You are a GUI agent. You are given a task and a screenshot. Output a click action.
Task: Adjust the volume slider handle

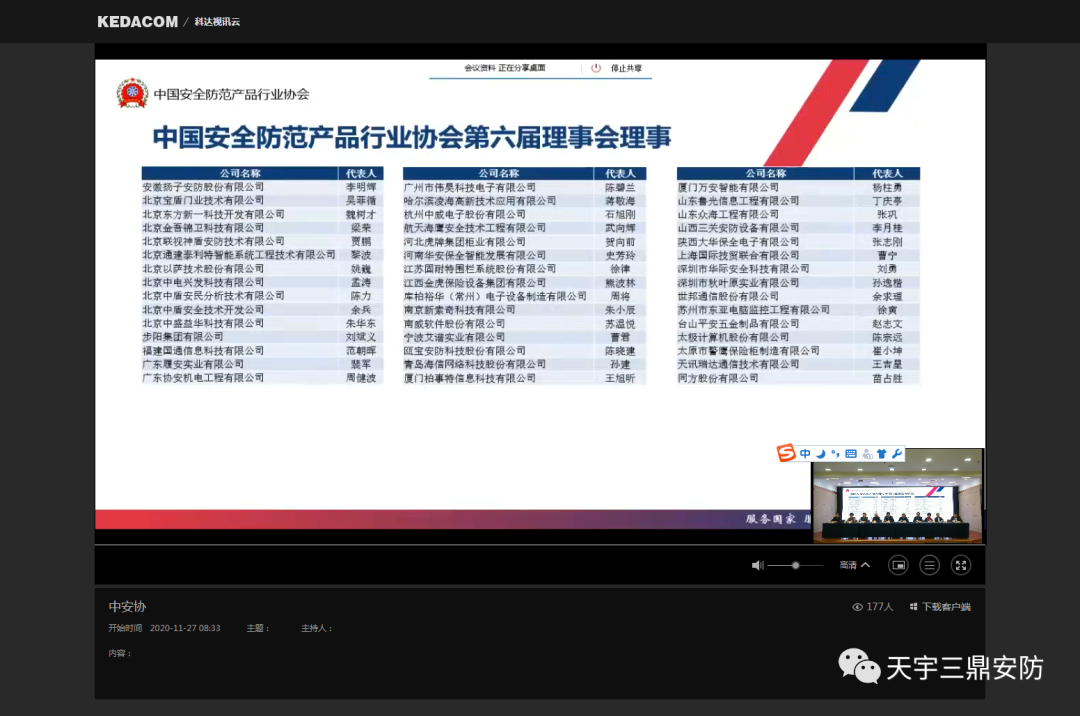click(x=795, y=565)
